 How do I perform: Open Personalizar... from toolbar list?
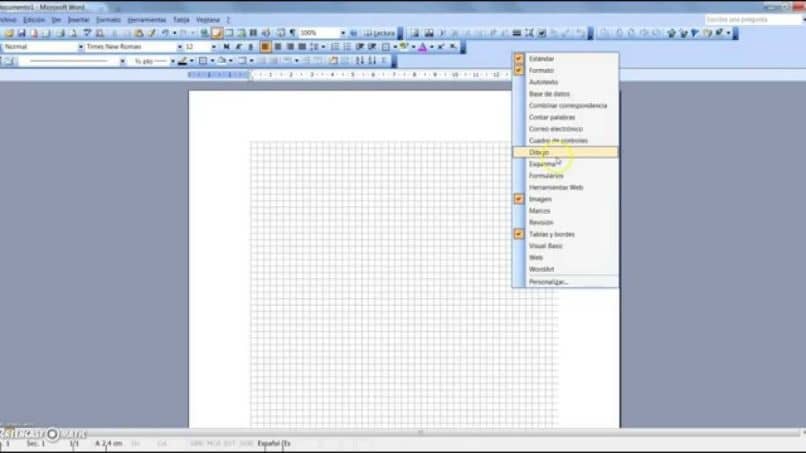coord(565,282)
